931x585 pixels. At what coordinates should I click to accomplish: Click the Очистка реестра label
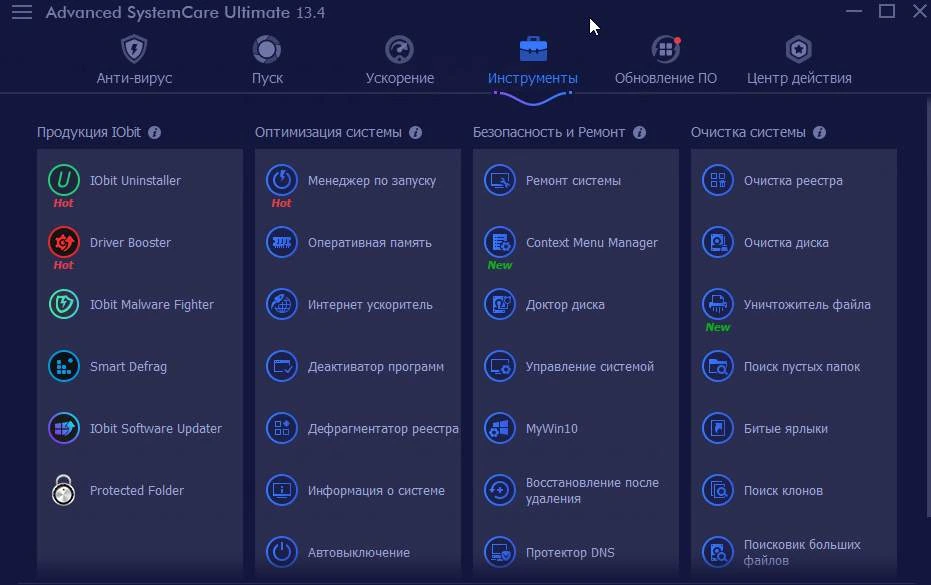[793, 181]
